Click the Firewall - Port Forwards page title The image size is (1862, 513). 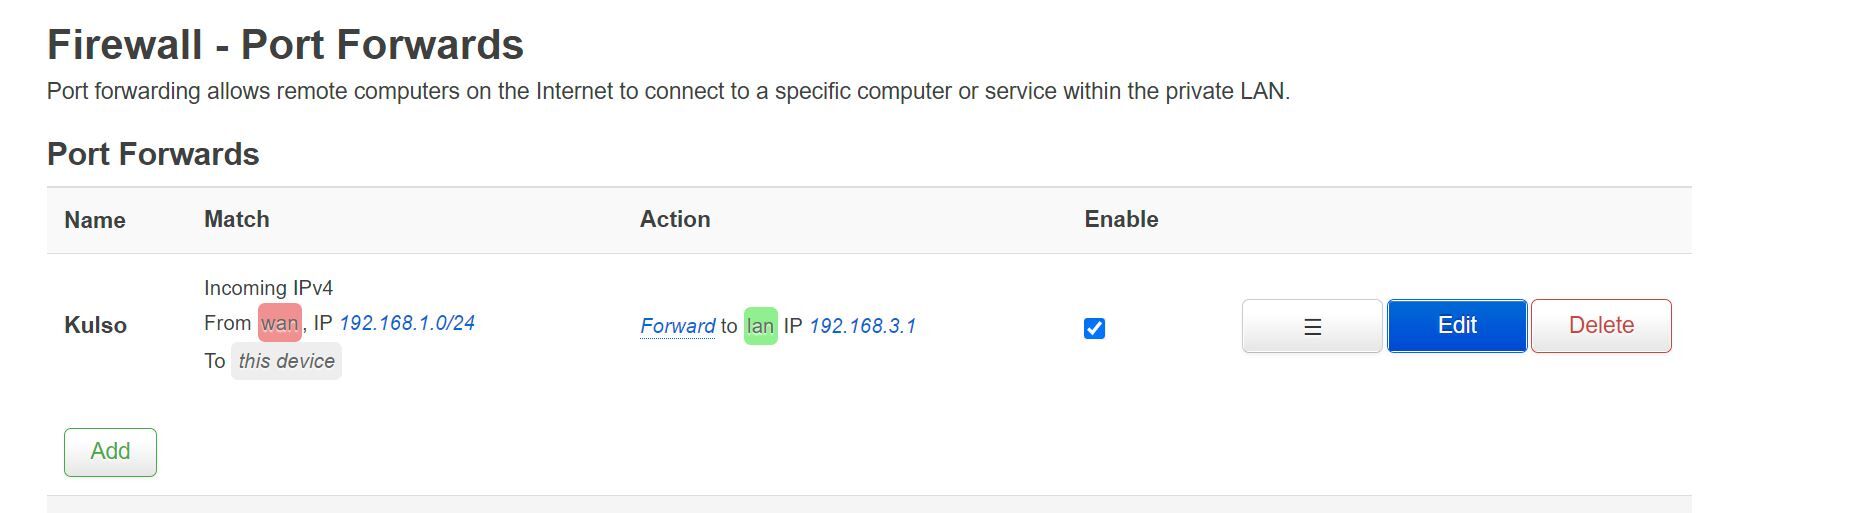coord(285,45)
